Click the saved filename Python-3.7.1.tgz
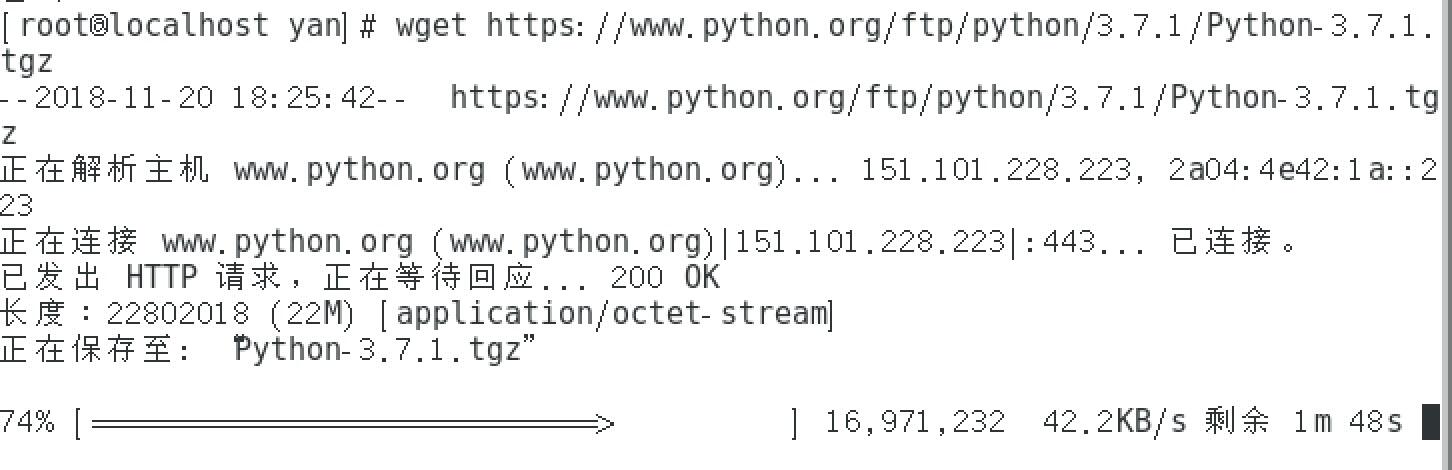 point(379,350)
